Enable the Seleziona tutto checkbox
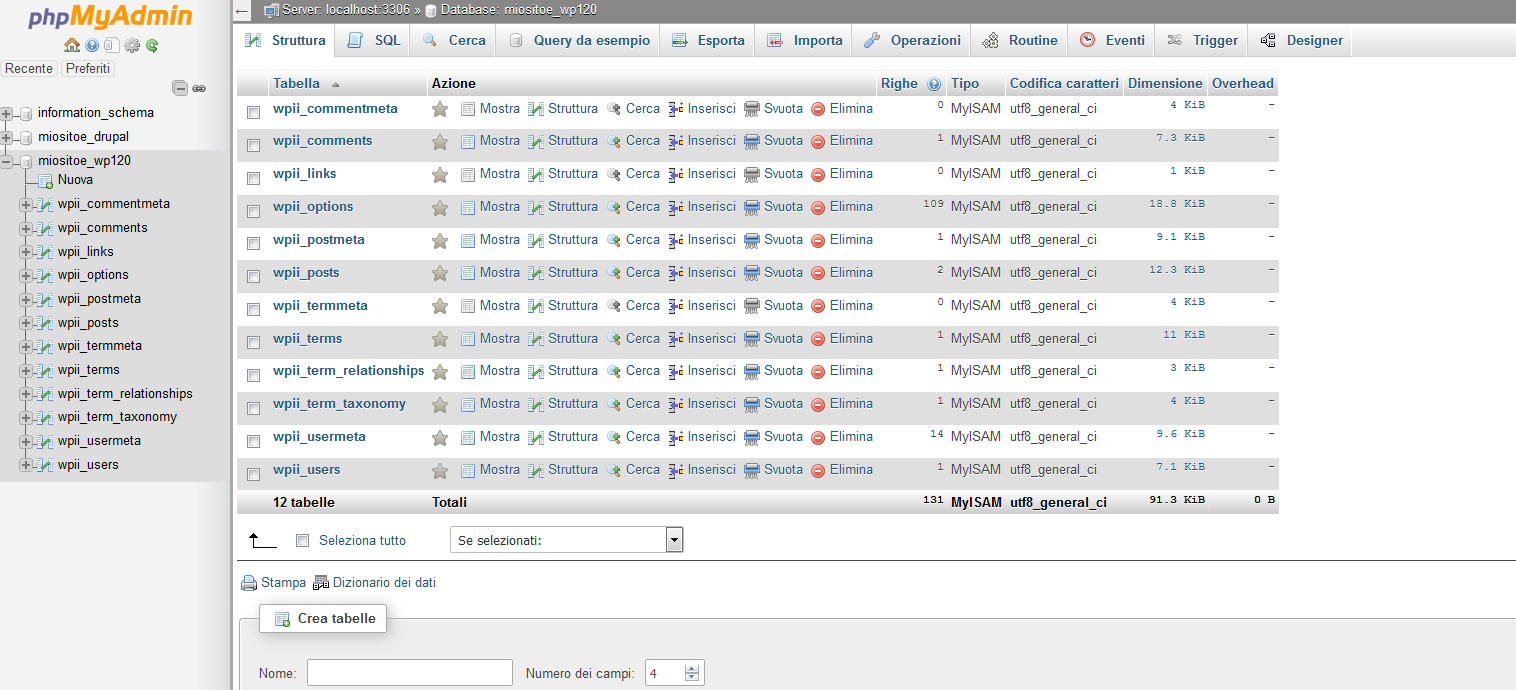The height and width of the screenshot is (690, 1516). pos(303,541)
